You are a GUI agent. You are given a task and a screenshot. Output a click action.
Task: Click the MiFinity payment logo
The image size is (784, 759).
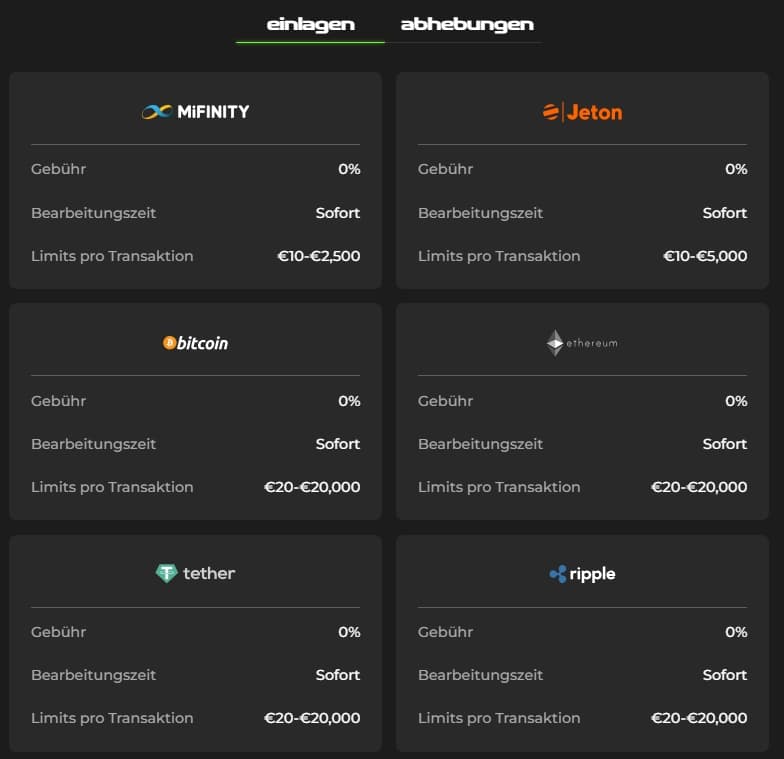[x=195, y=112]
